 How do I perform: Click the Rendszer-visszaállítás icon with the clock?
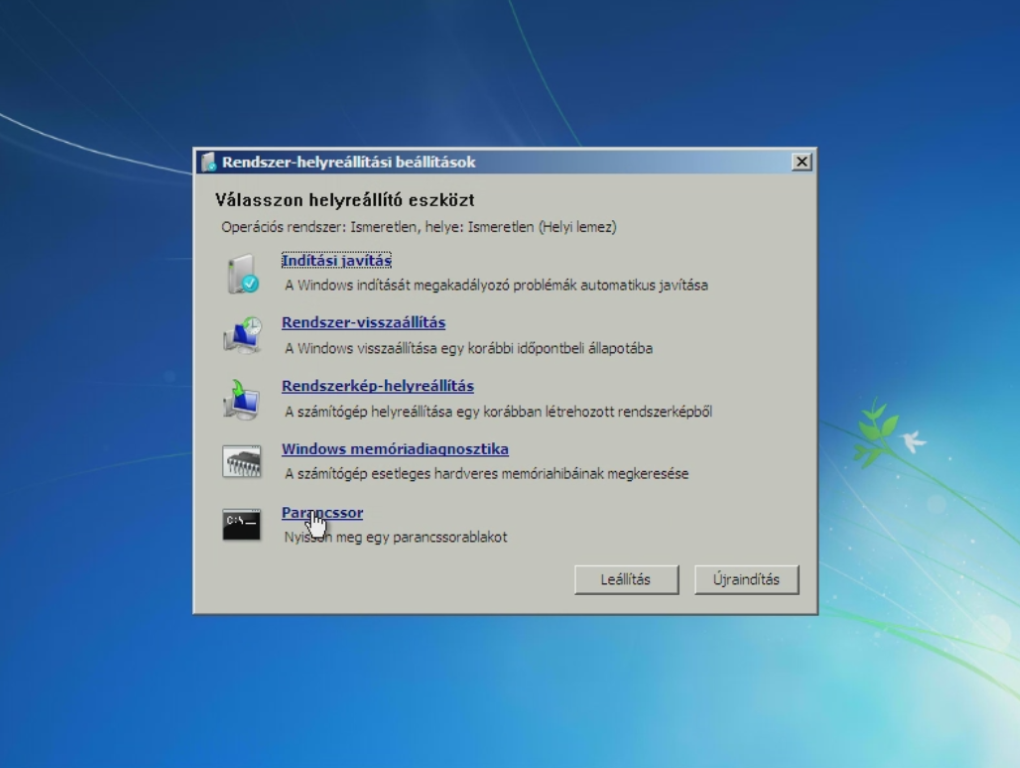tap(241, 335)
